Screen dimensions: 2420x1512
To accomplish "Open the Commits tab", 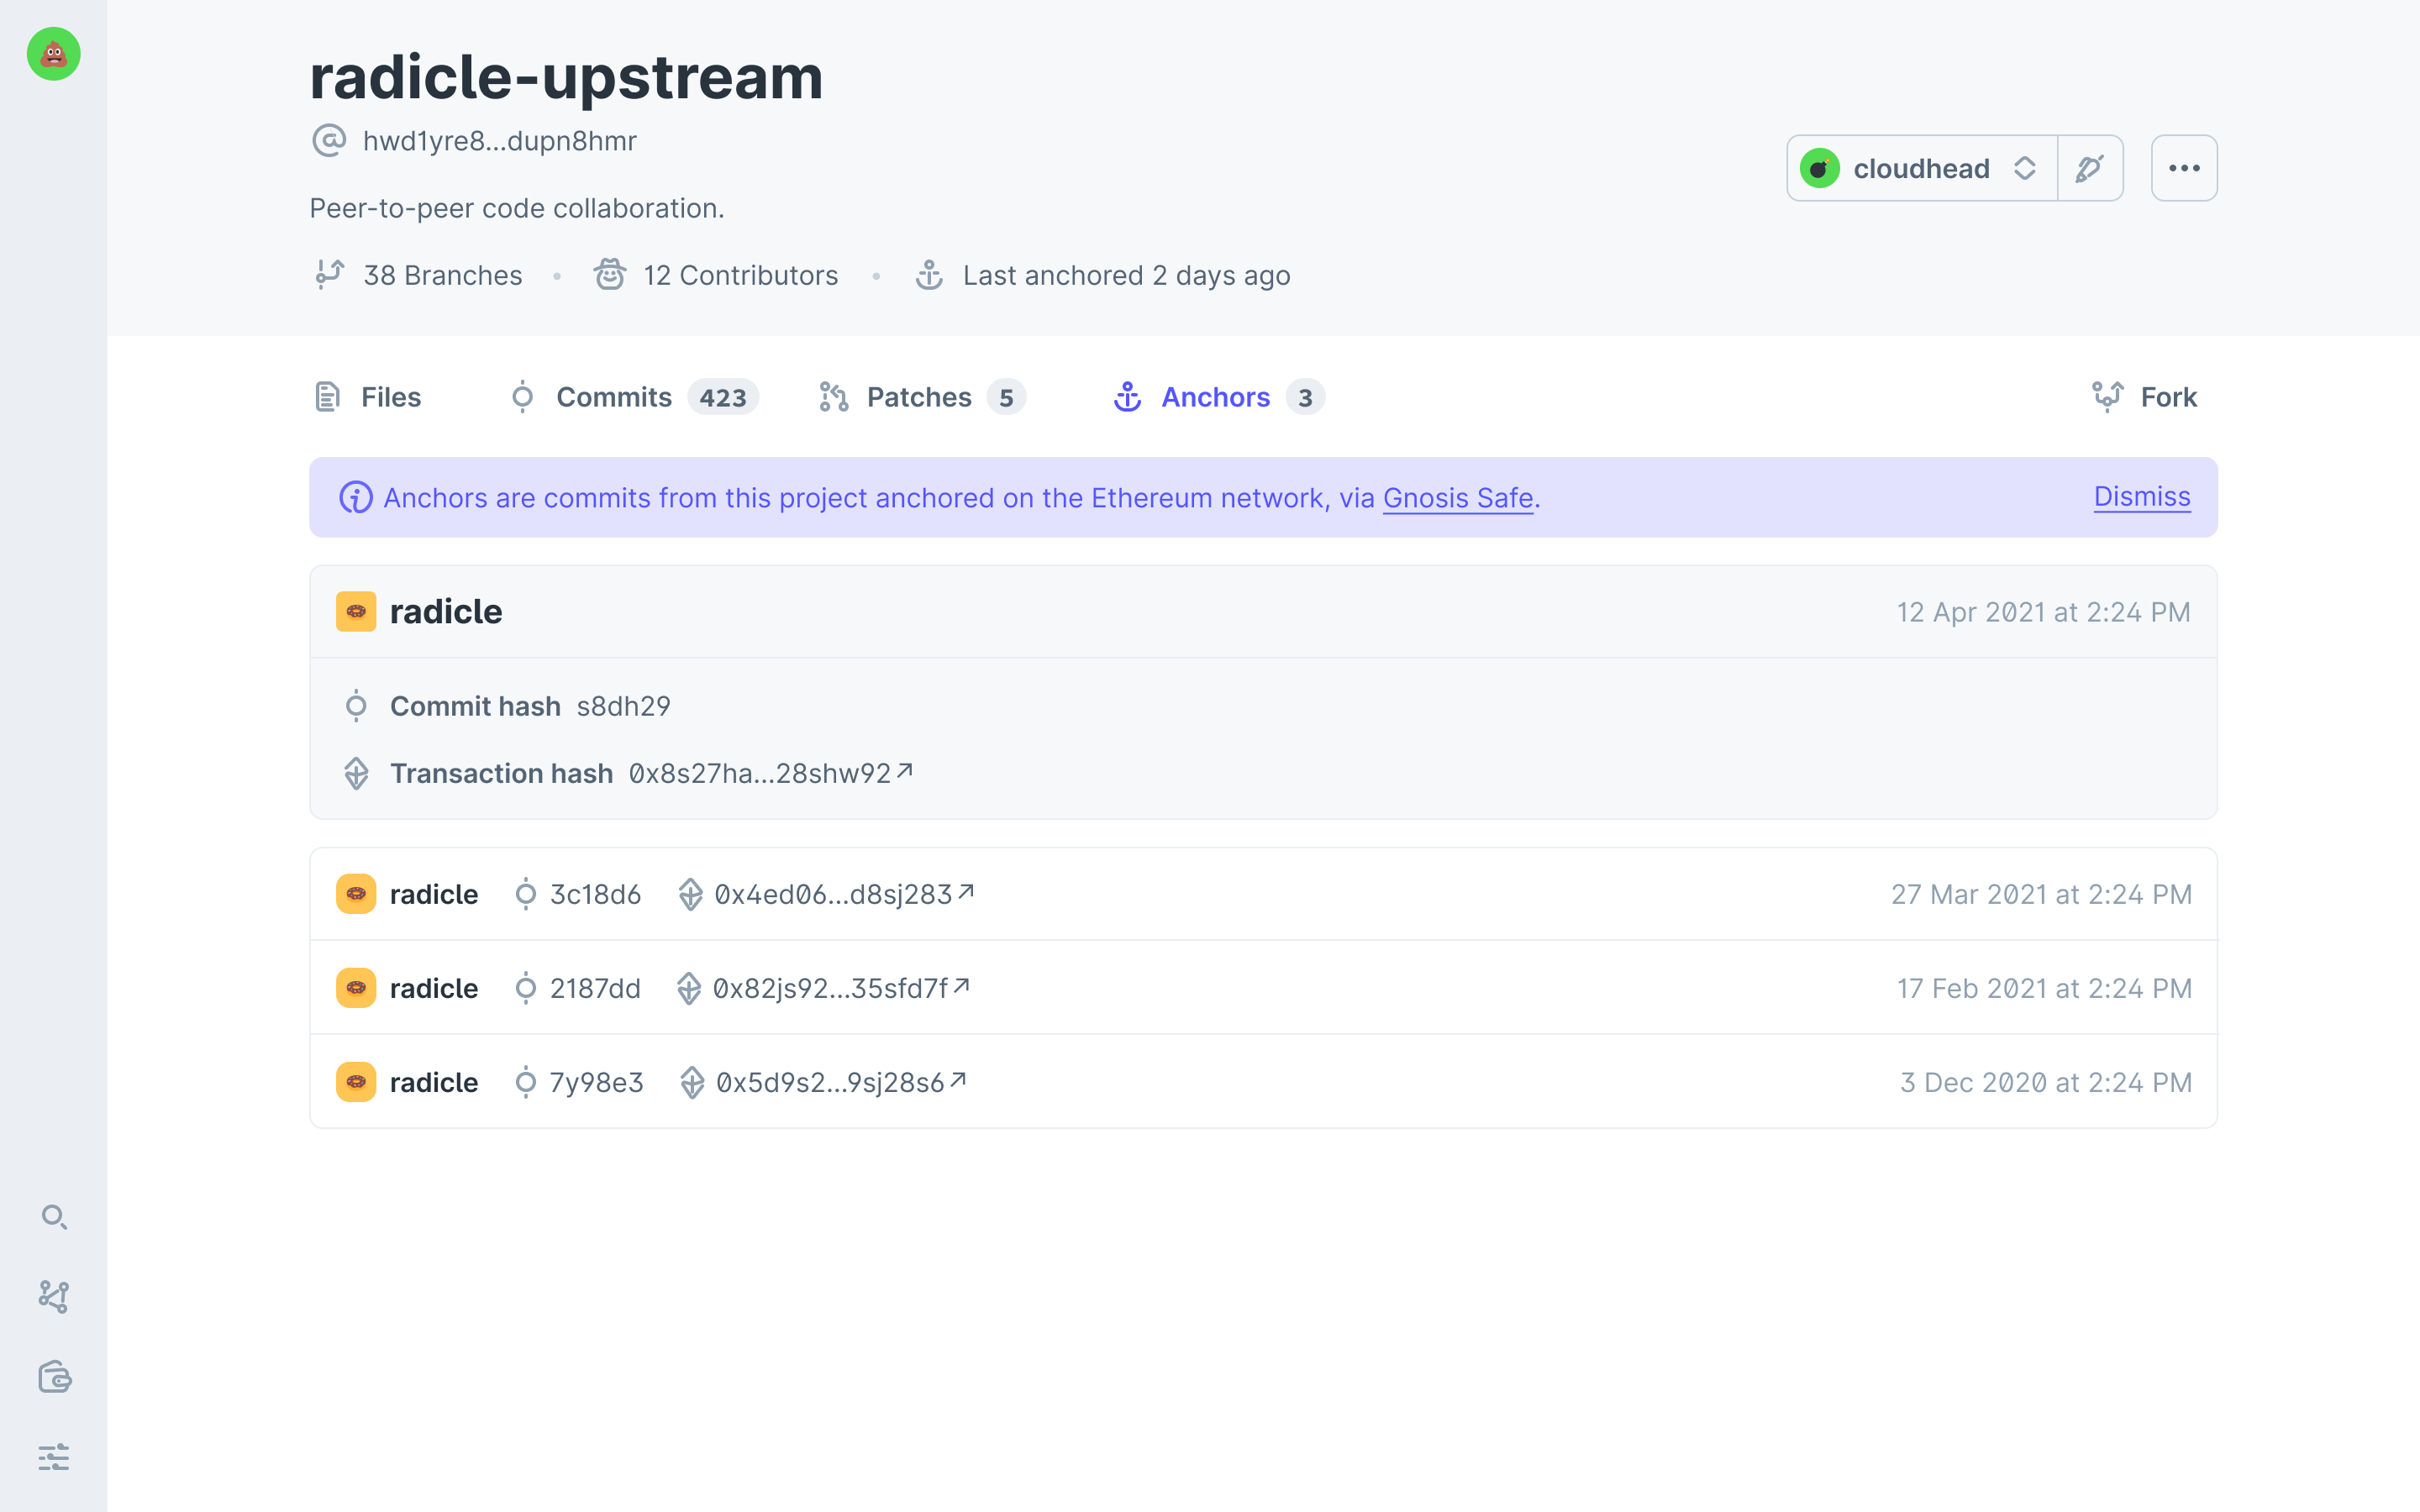I will click(613, 397).
